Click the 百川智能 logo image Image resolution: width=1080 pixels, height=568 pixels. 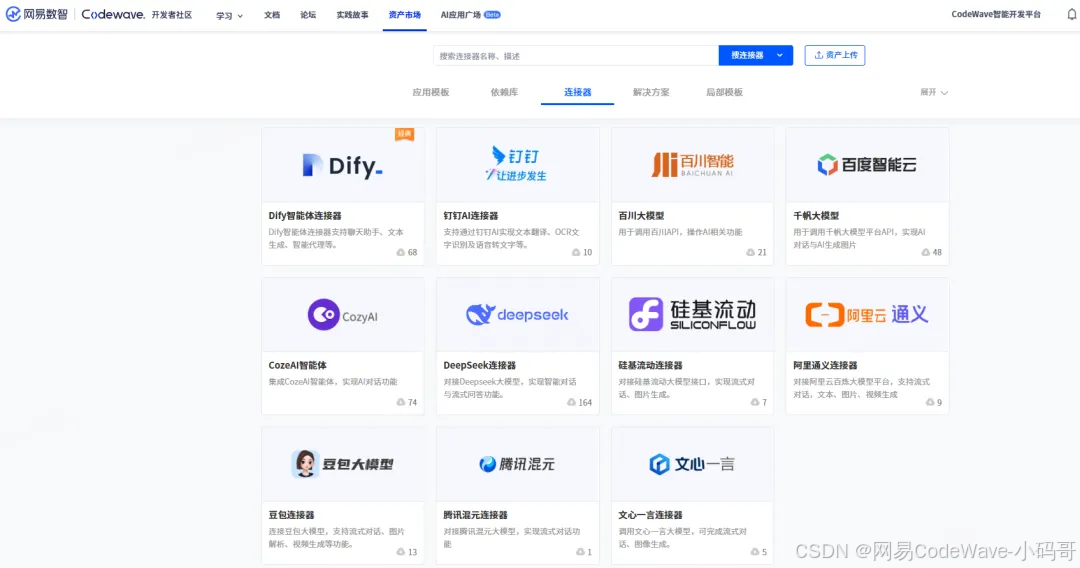692,165
